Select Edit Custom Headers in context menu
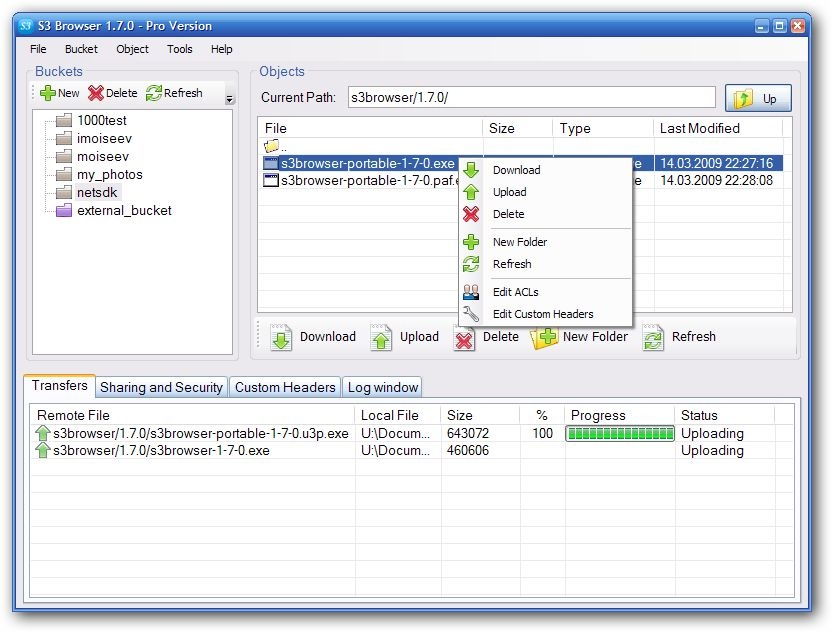Viewport: 832px width, 632px height. click(542, 314)
